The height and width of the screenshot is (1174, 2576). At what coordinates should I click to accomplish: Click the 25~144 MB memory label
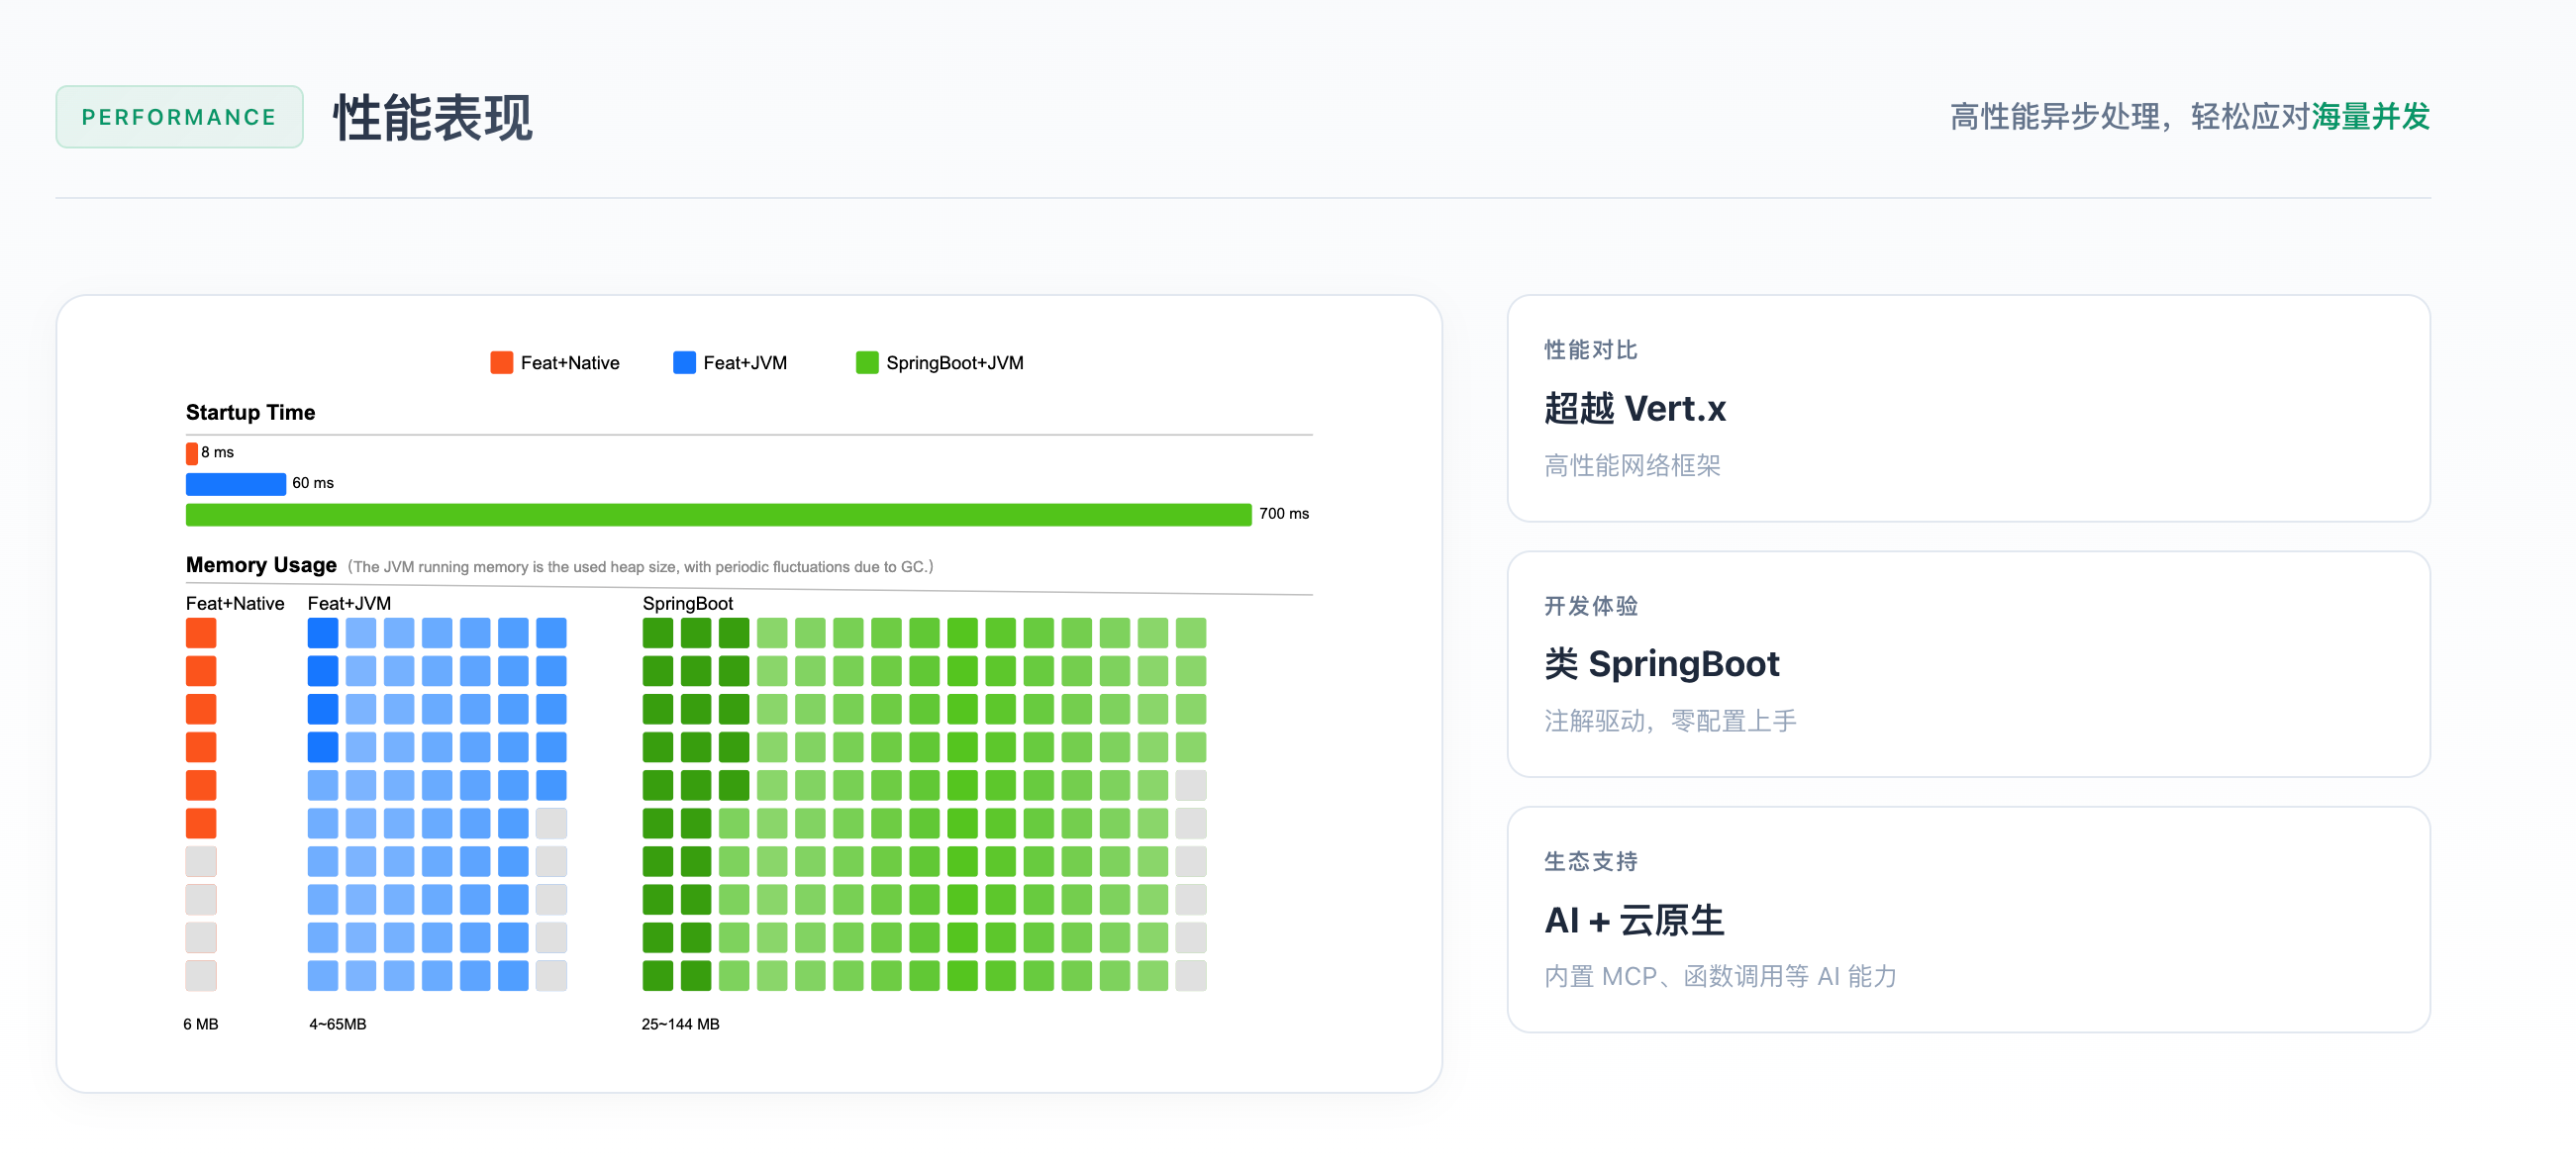680,1024
